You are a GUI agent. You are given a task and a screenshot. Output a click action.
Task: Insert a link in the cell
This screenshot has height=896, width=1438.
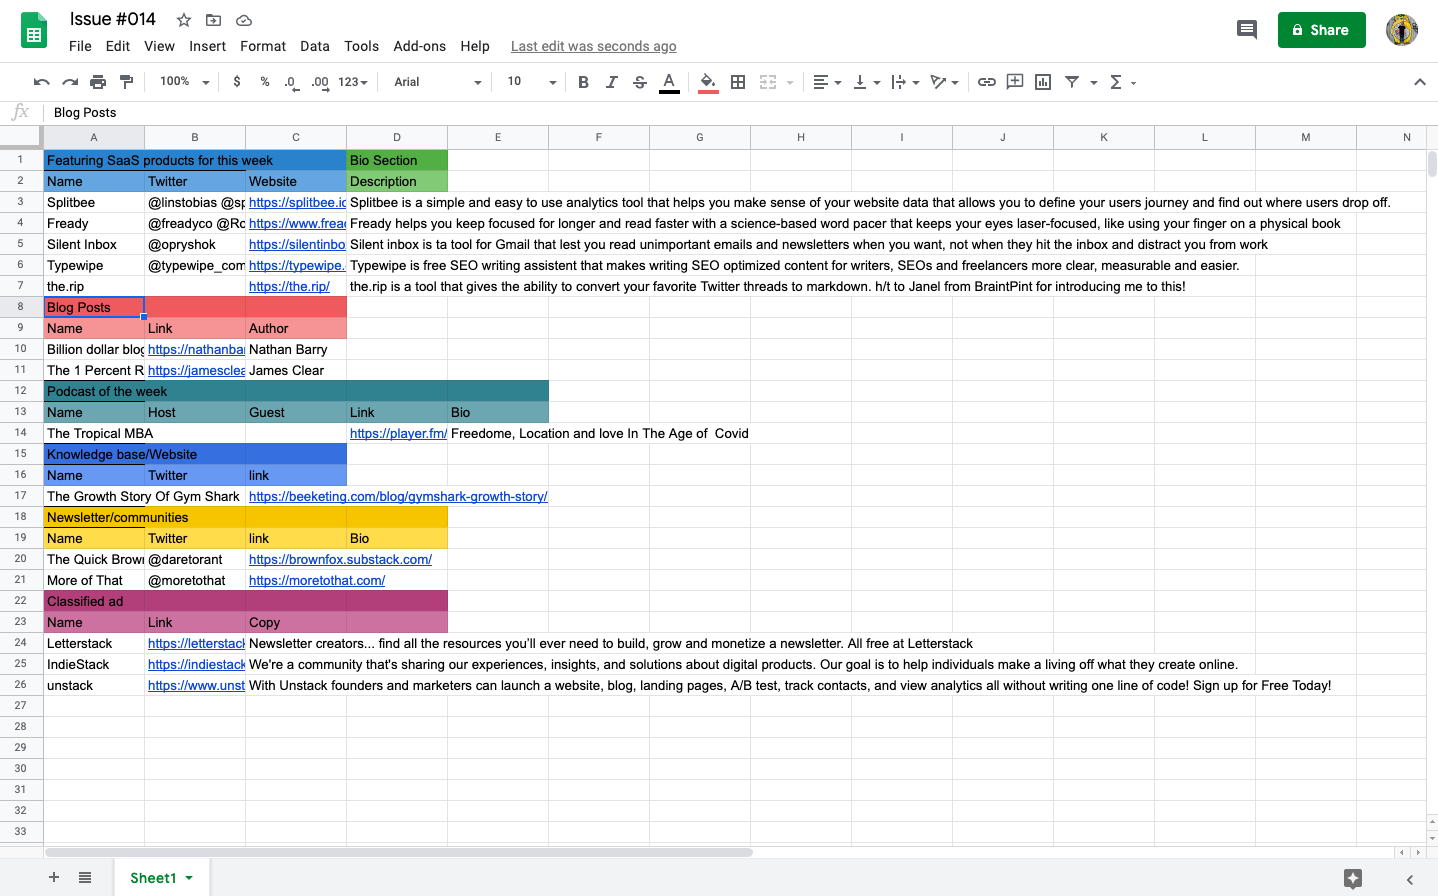(x=987, y=81)
